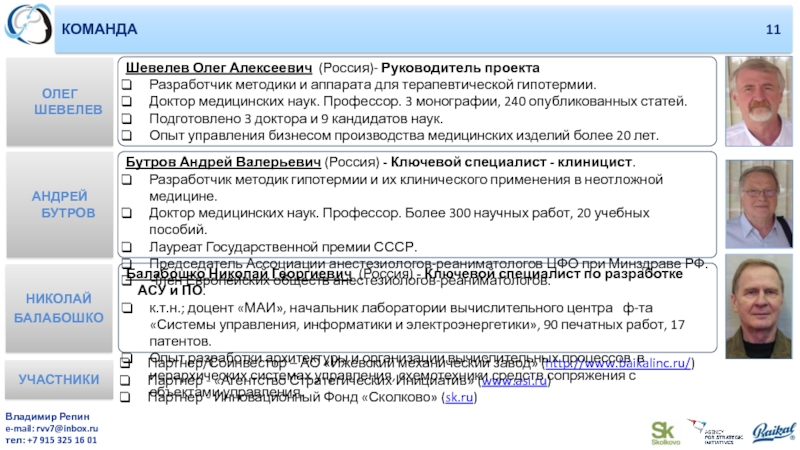800x450 pixels.
Task: Click the name Бутров Андрей Валерьевич
Action: [223, 162]
